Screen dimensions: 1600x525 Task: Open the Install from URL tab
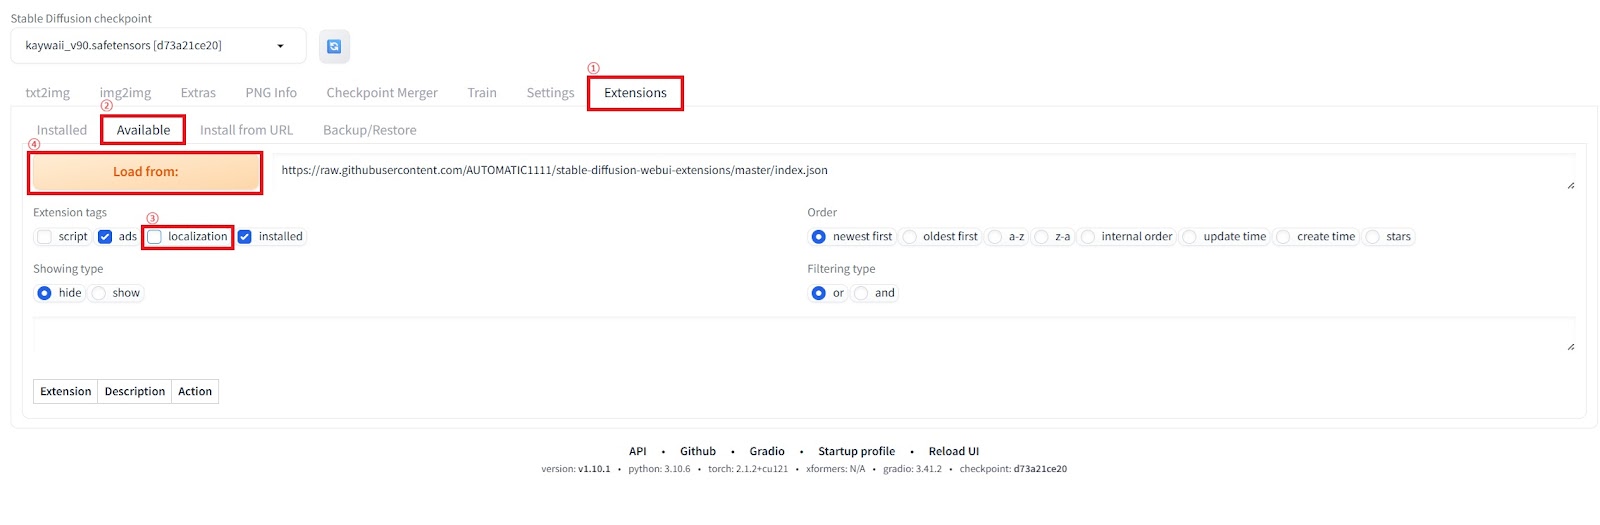click(x=246, y=130)
